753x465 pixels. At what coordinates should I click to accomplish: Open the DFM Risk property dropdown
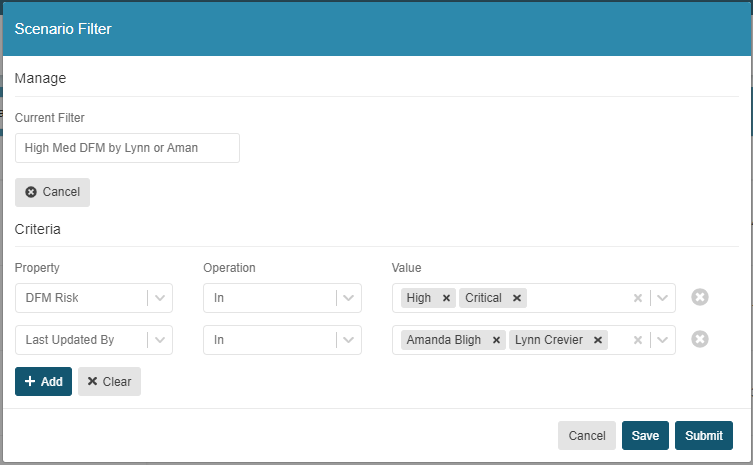94,298
